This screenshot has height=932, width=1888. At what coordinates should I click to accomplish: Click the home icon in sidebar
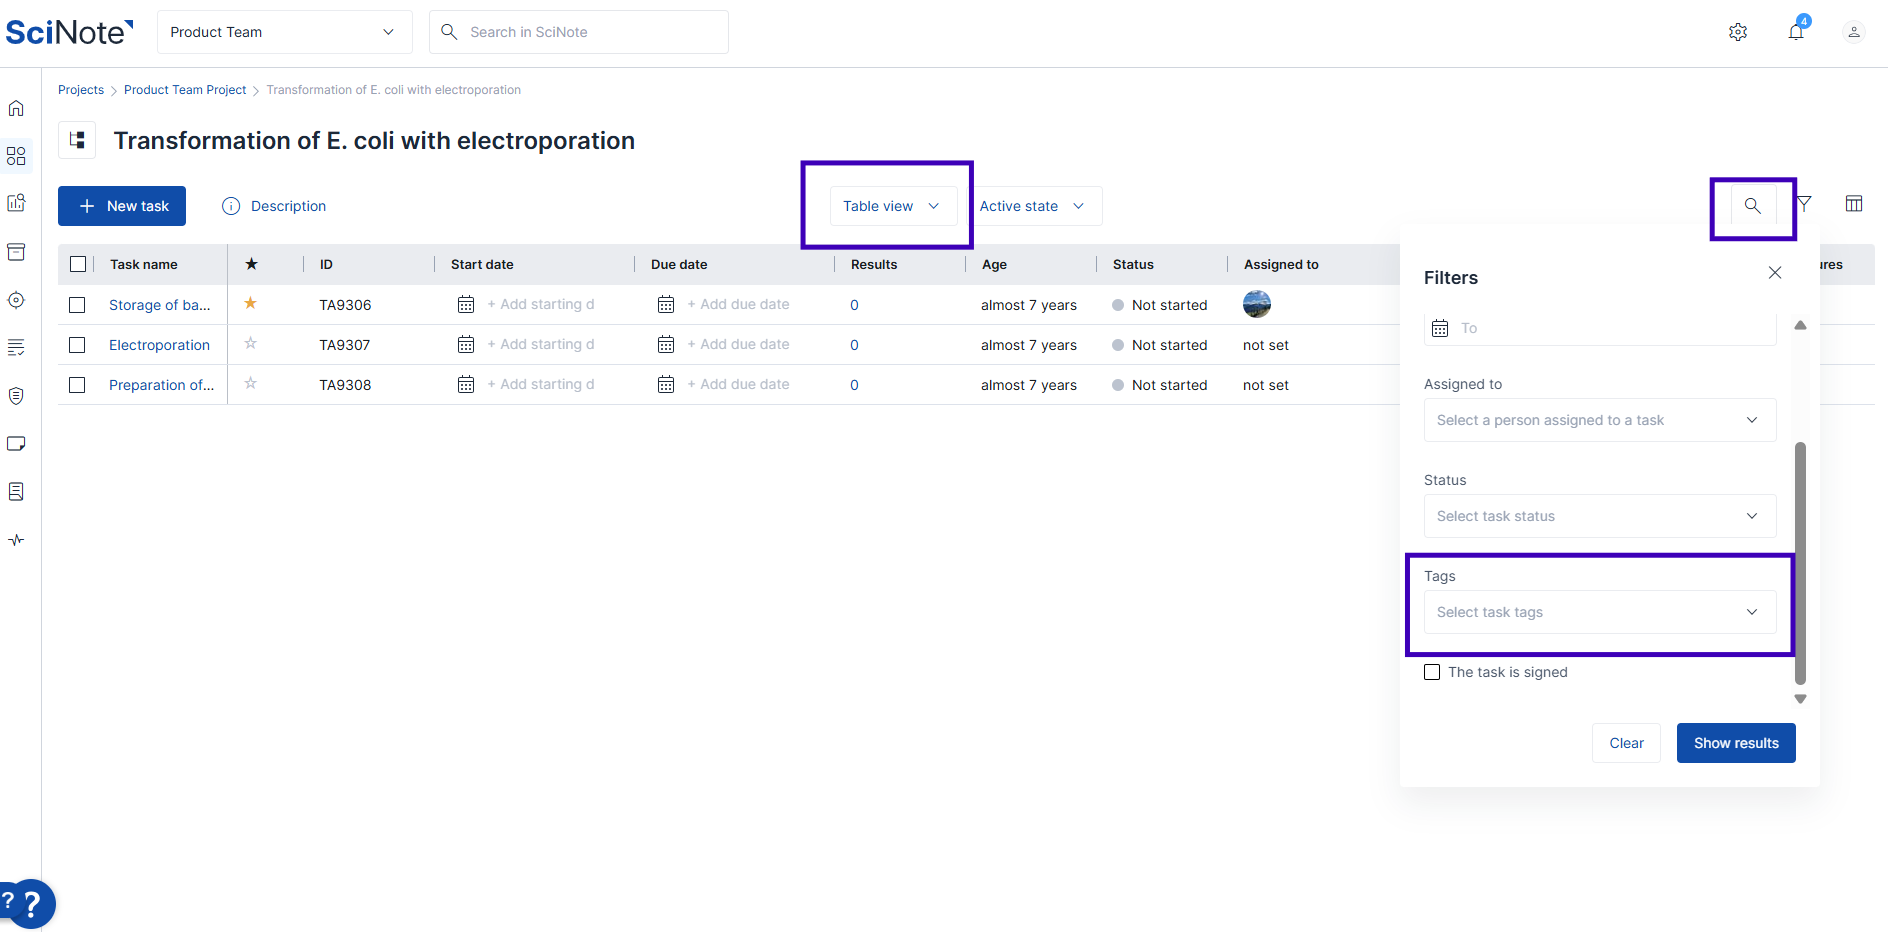click(16, 108)
